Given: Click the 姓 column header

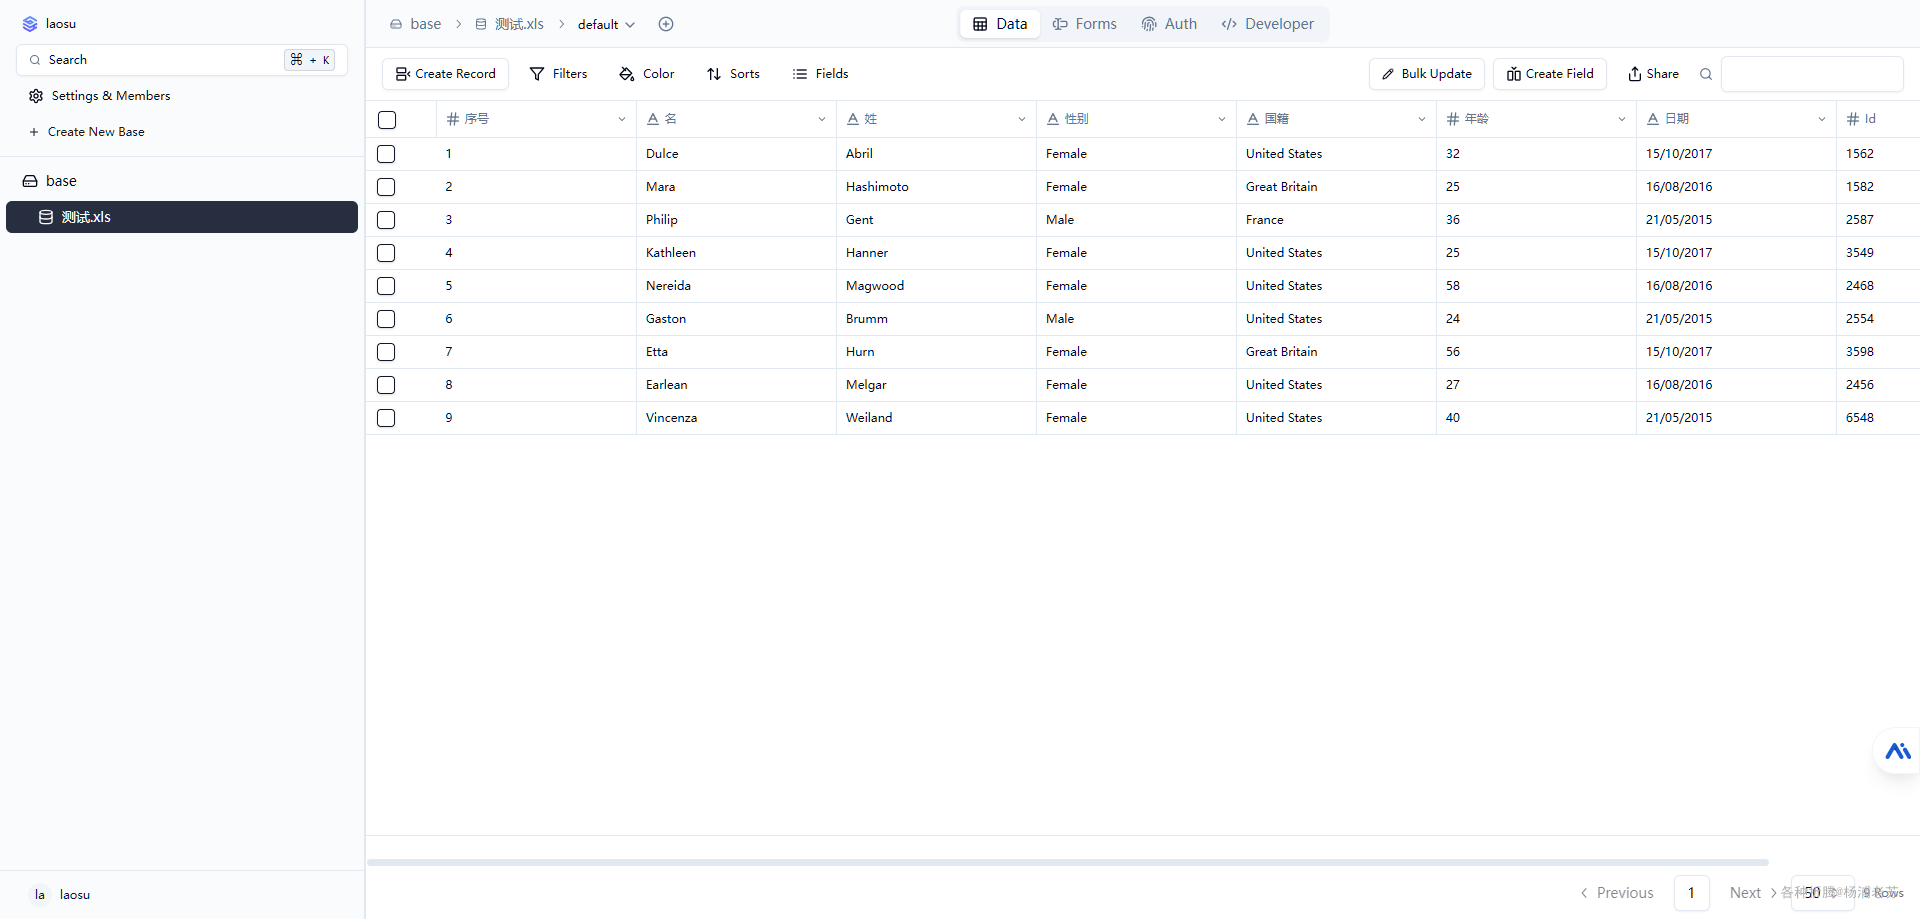Looking at the screenshot, I should pyautogui.click(x=936, y=119).
